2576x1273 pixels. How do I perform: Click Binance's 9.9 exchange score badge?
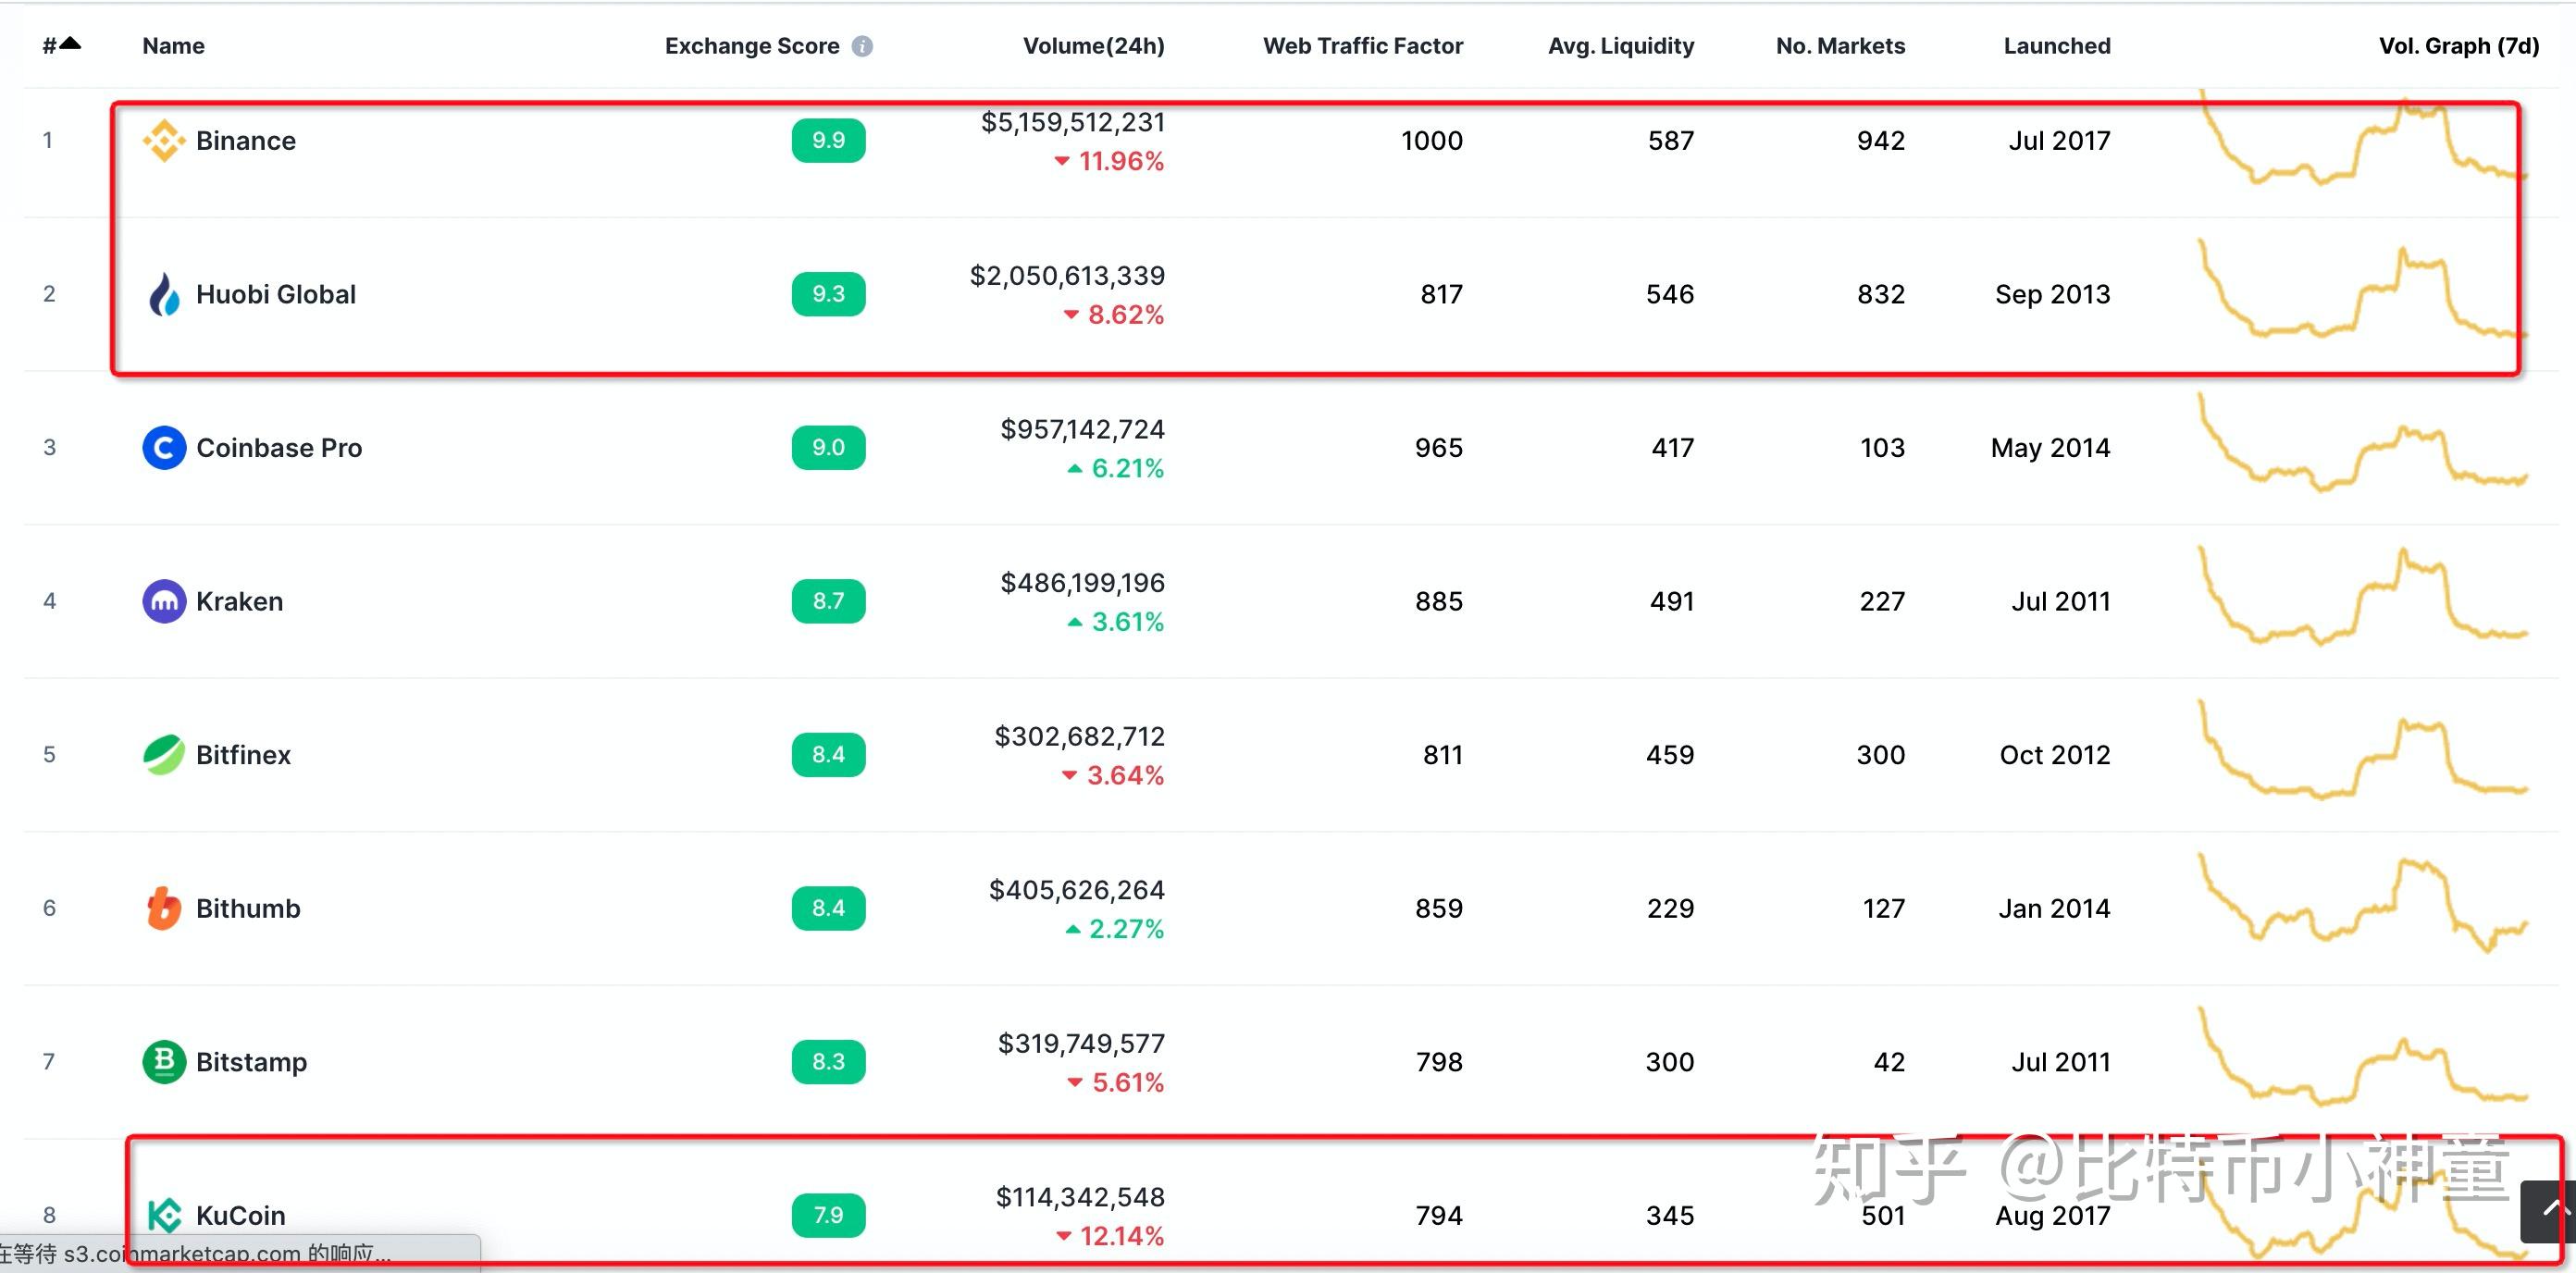pos(828,141)
